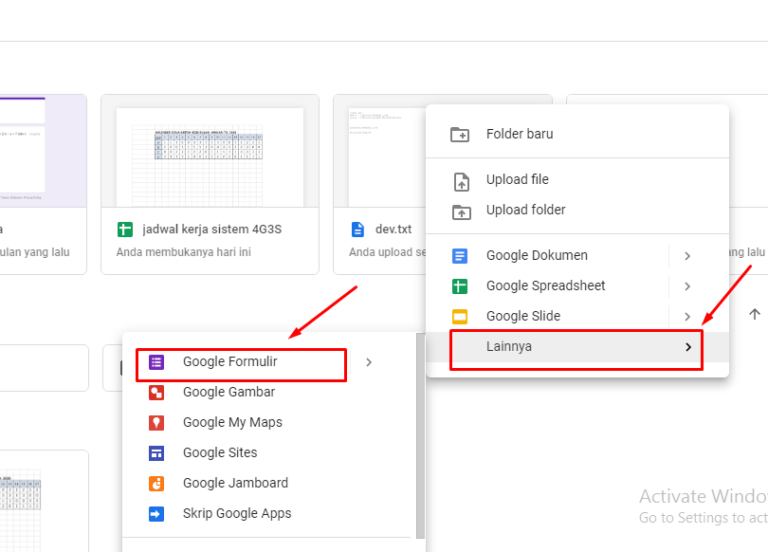Click the orange Google Jamboard icon
The width and height of the screenshot is (768, 552).
pyautogui.click(x=156, y=483)
